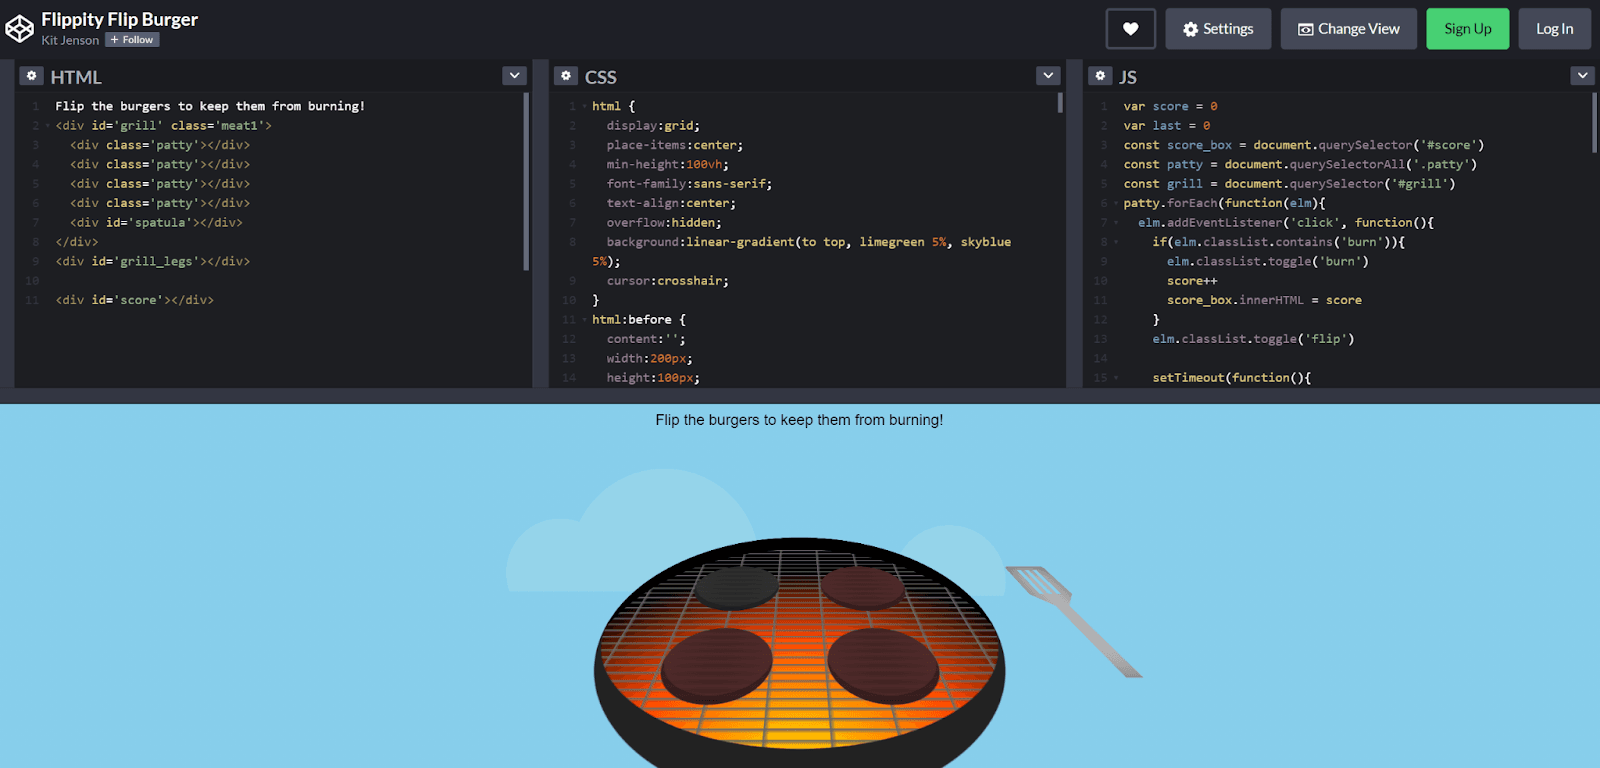Open JS editor settings gear

pyautogui.click(x=1100, y=76)
